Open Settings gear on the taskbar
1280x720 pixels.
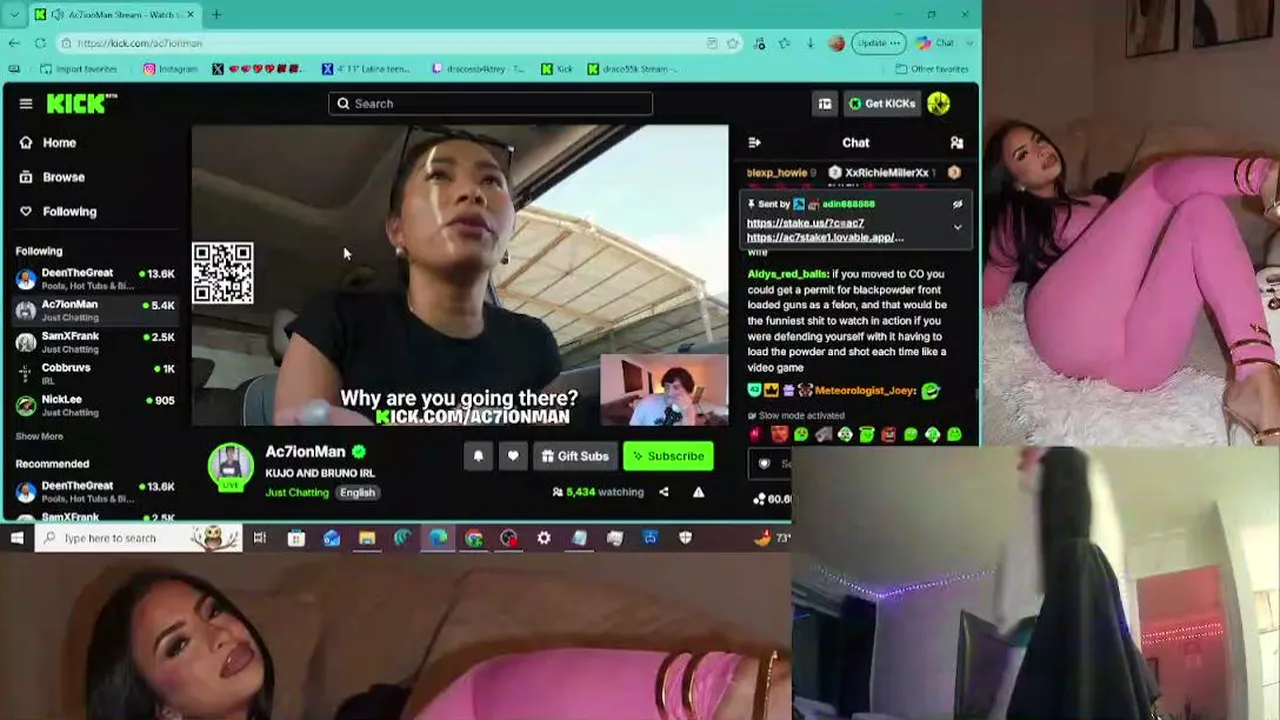544,538
